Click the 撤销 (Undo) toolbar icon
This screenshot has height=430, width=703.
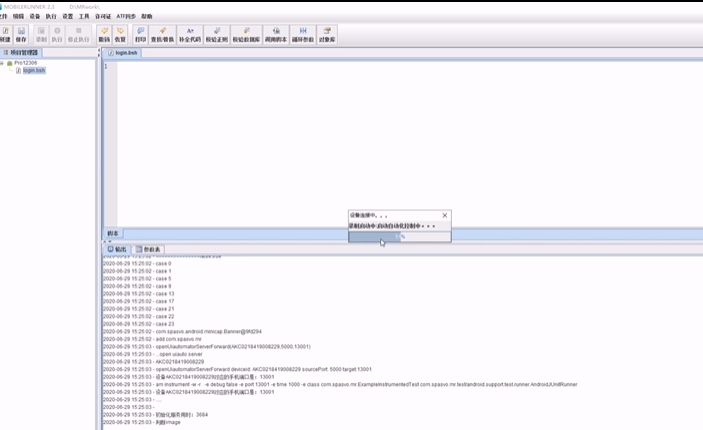click(105, 34)
